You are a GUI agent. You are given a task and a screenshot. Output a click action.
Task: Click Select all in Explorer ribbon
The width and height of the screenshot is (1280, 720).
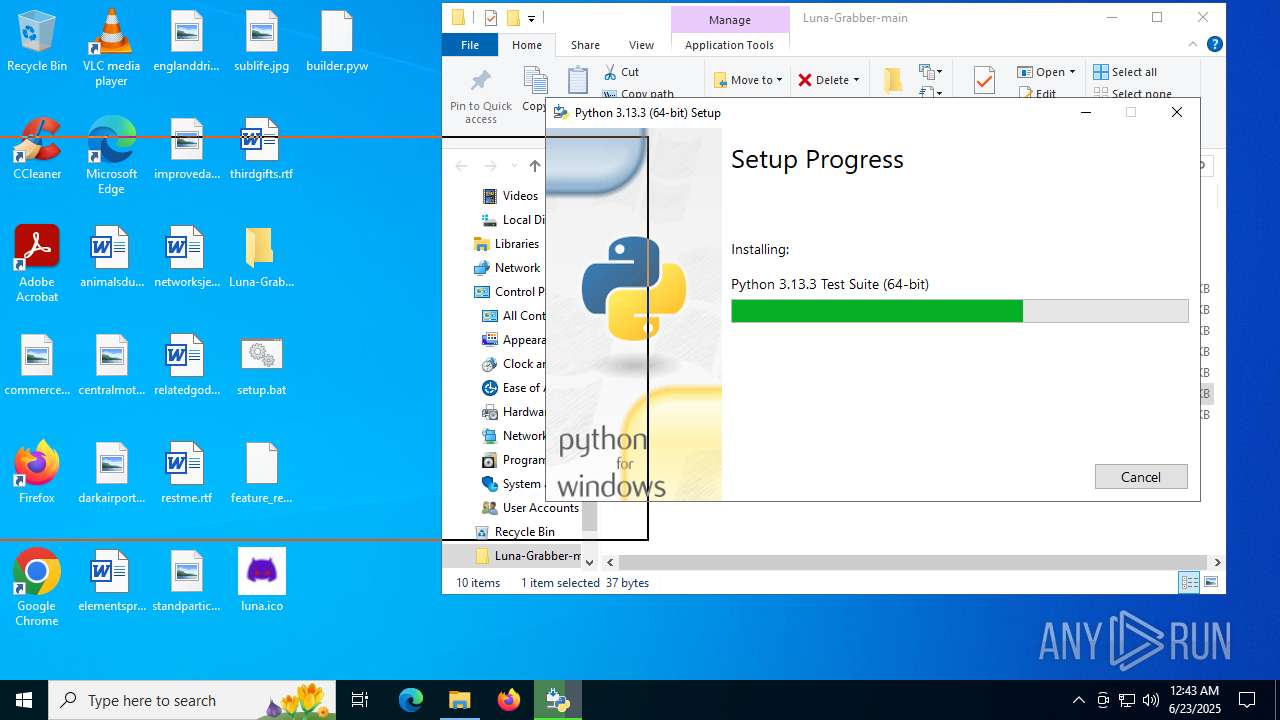[1125, 72]
